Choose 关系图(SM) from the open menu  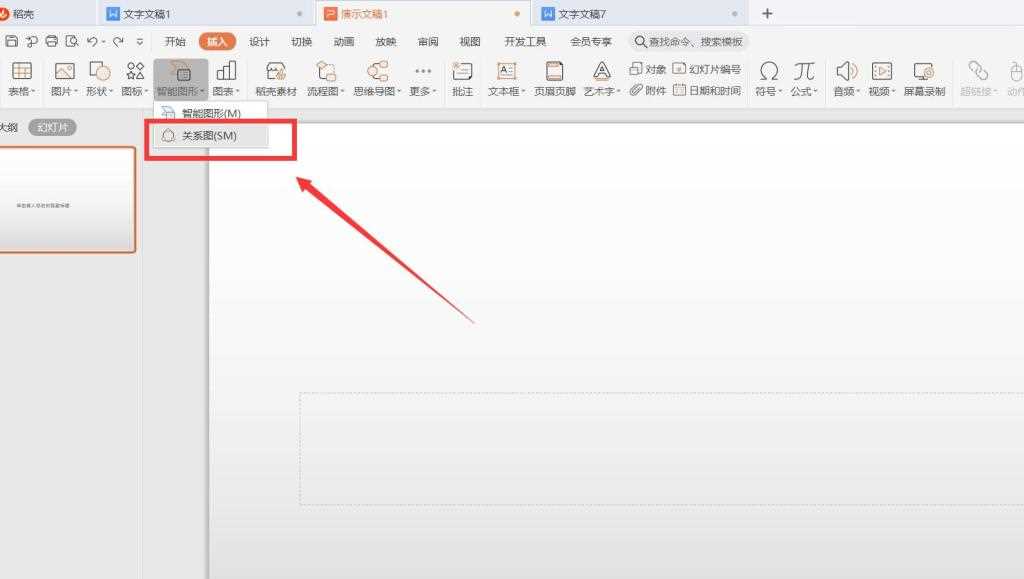point(206,134)
